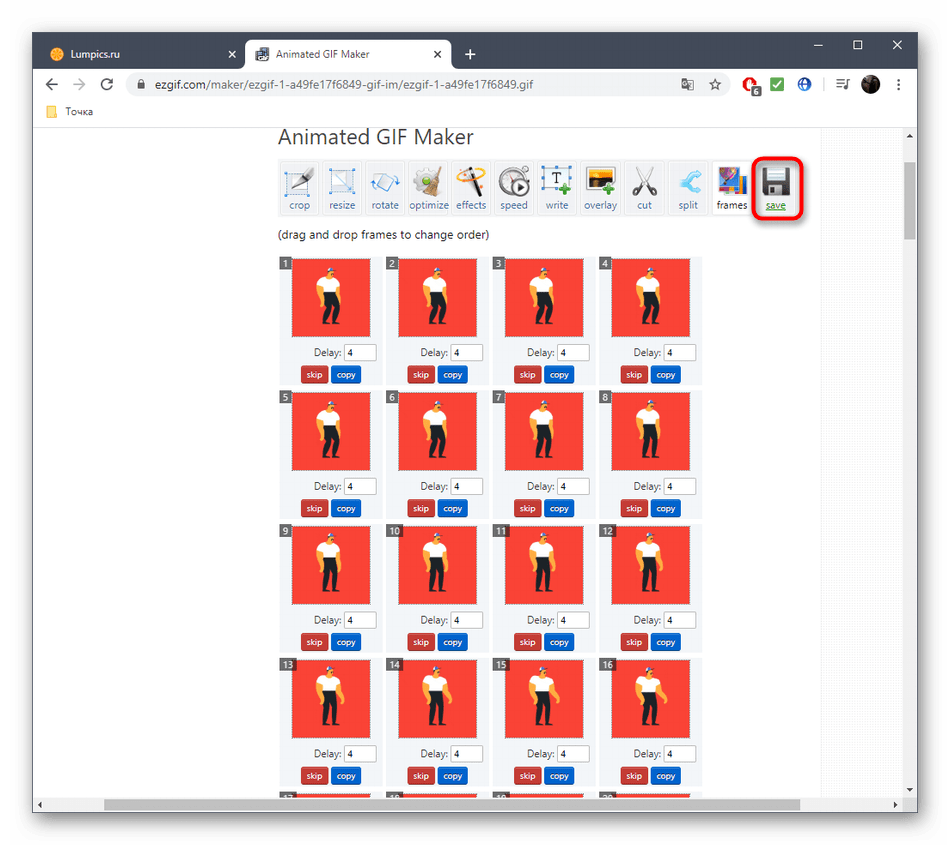
Task: Open the Chrome three-dot menu
Action: [x=899, y=84]
